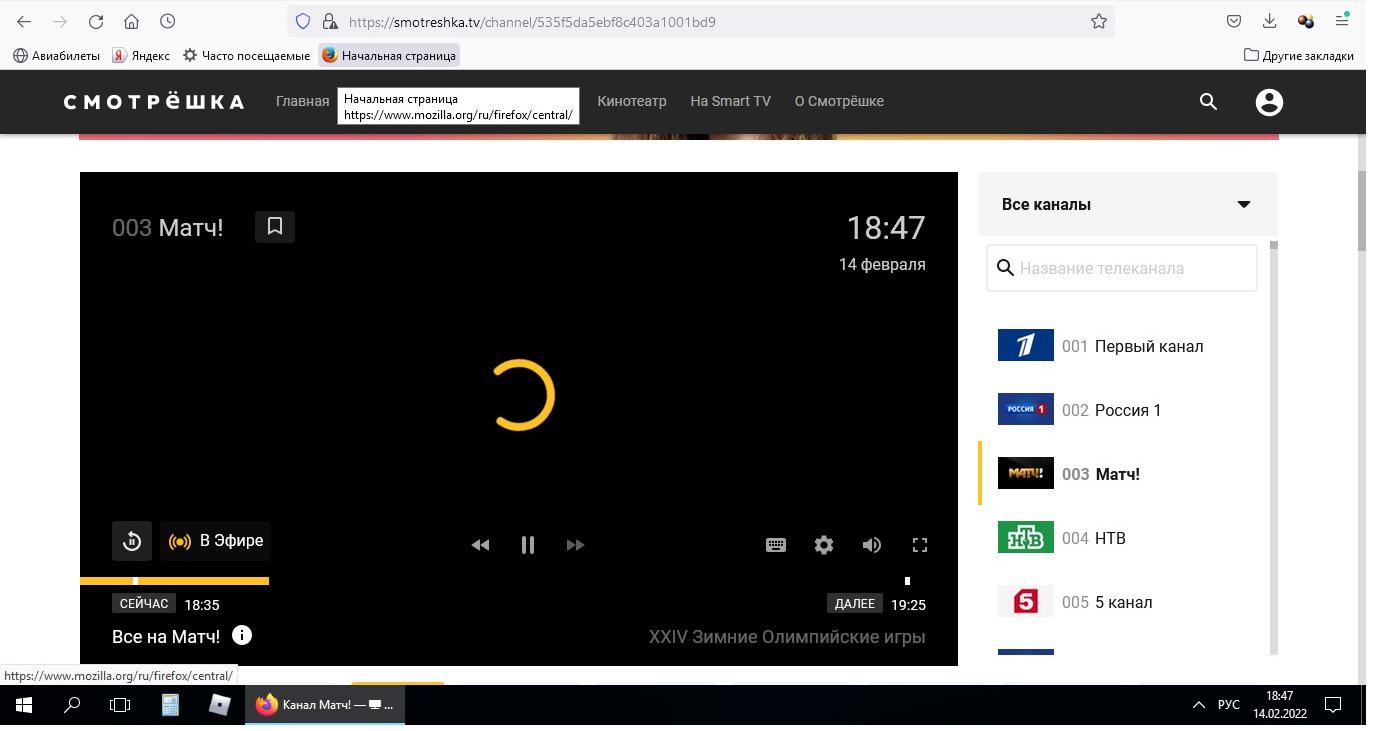The width and height of the screenshot is (1373, 731).
Task: Expand the Все каналы dropdown
Action: point(1127,204)
